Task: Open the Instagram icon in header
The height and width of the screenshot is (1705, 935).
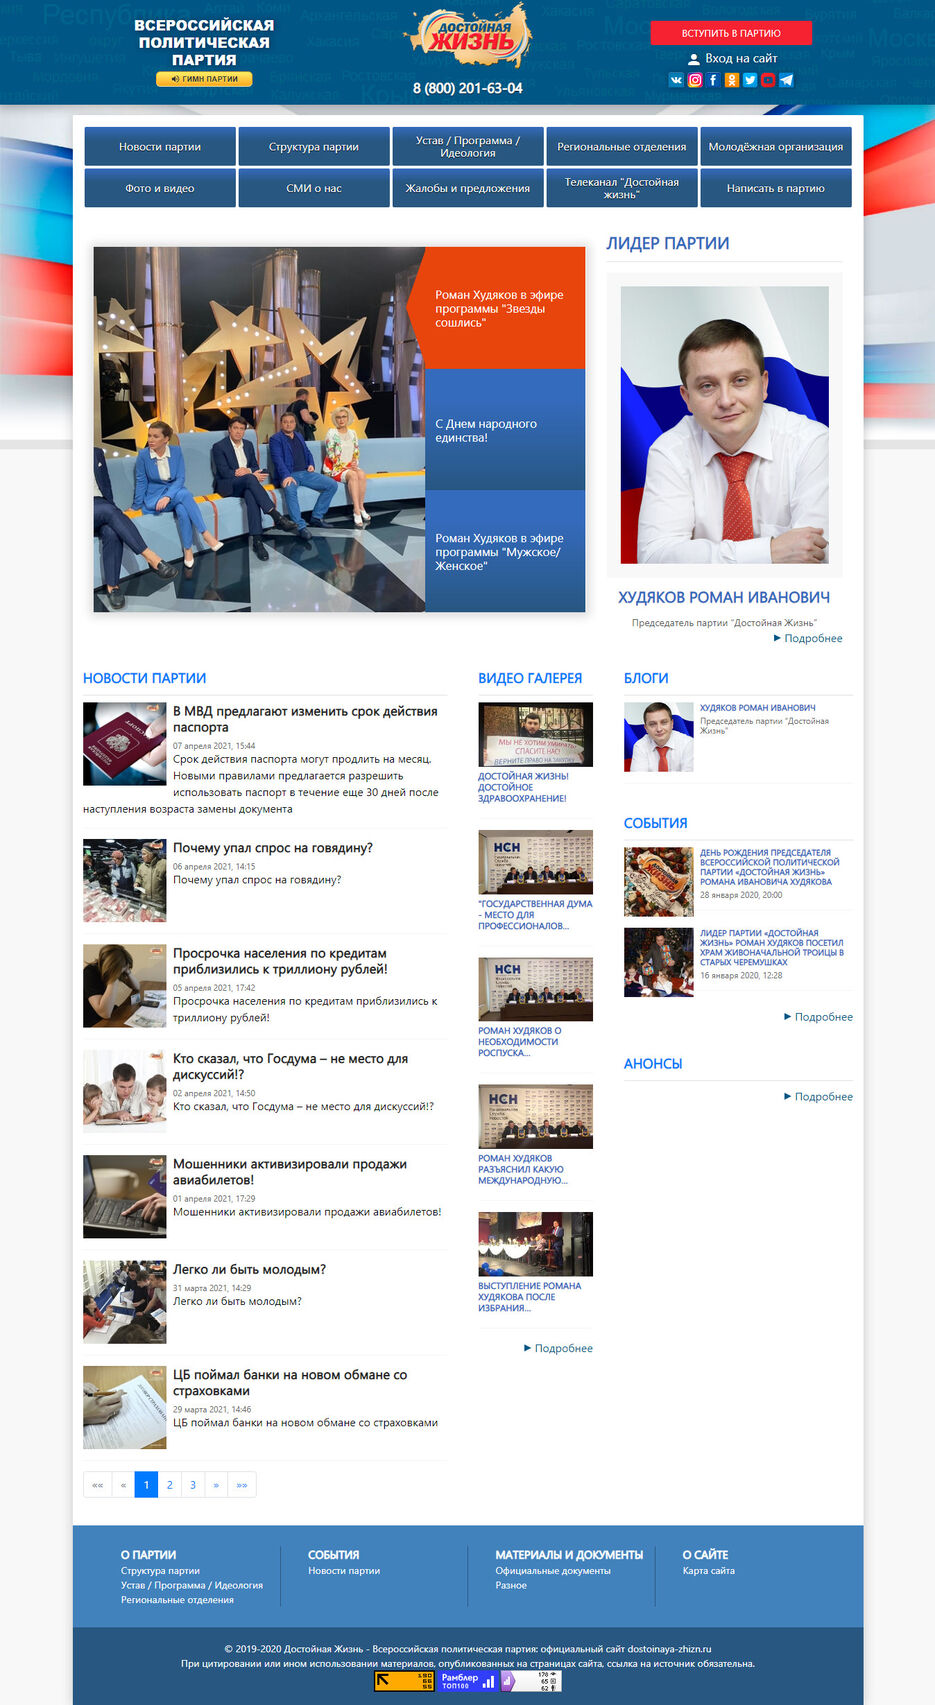Action: pyautogui.click(x=695, y=80)
